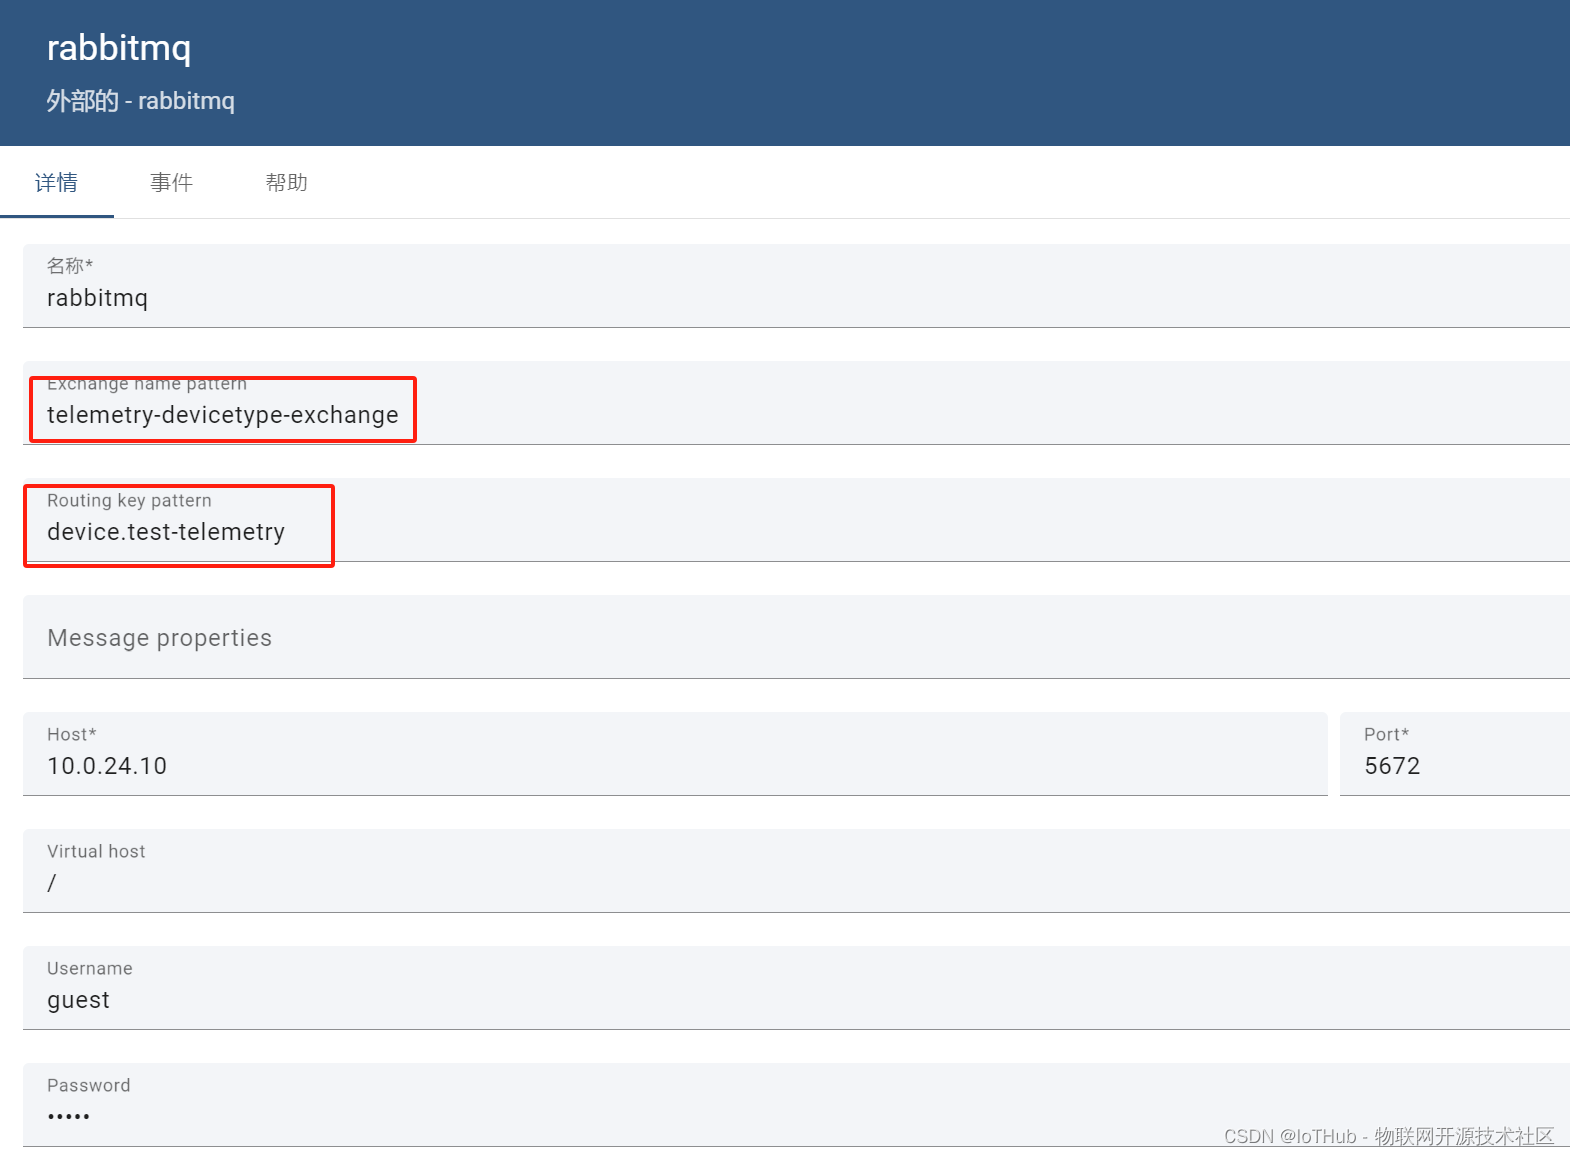
Task: Click the Message properties field
Action: [796, 637]
